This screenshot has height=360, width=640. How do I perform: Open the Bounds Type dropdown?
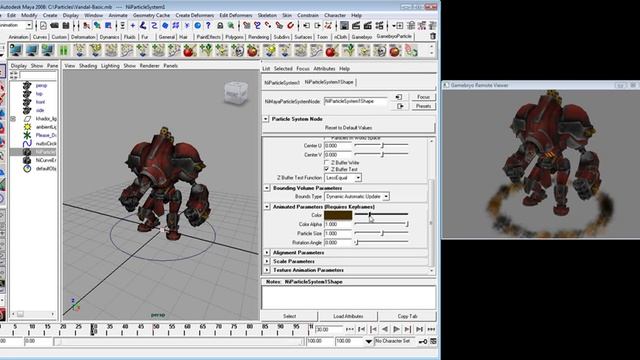386,196
